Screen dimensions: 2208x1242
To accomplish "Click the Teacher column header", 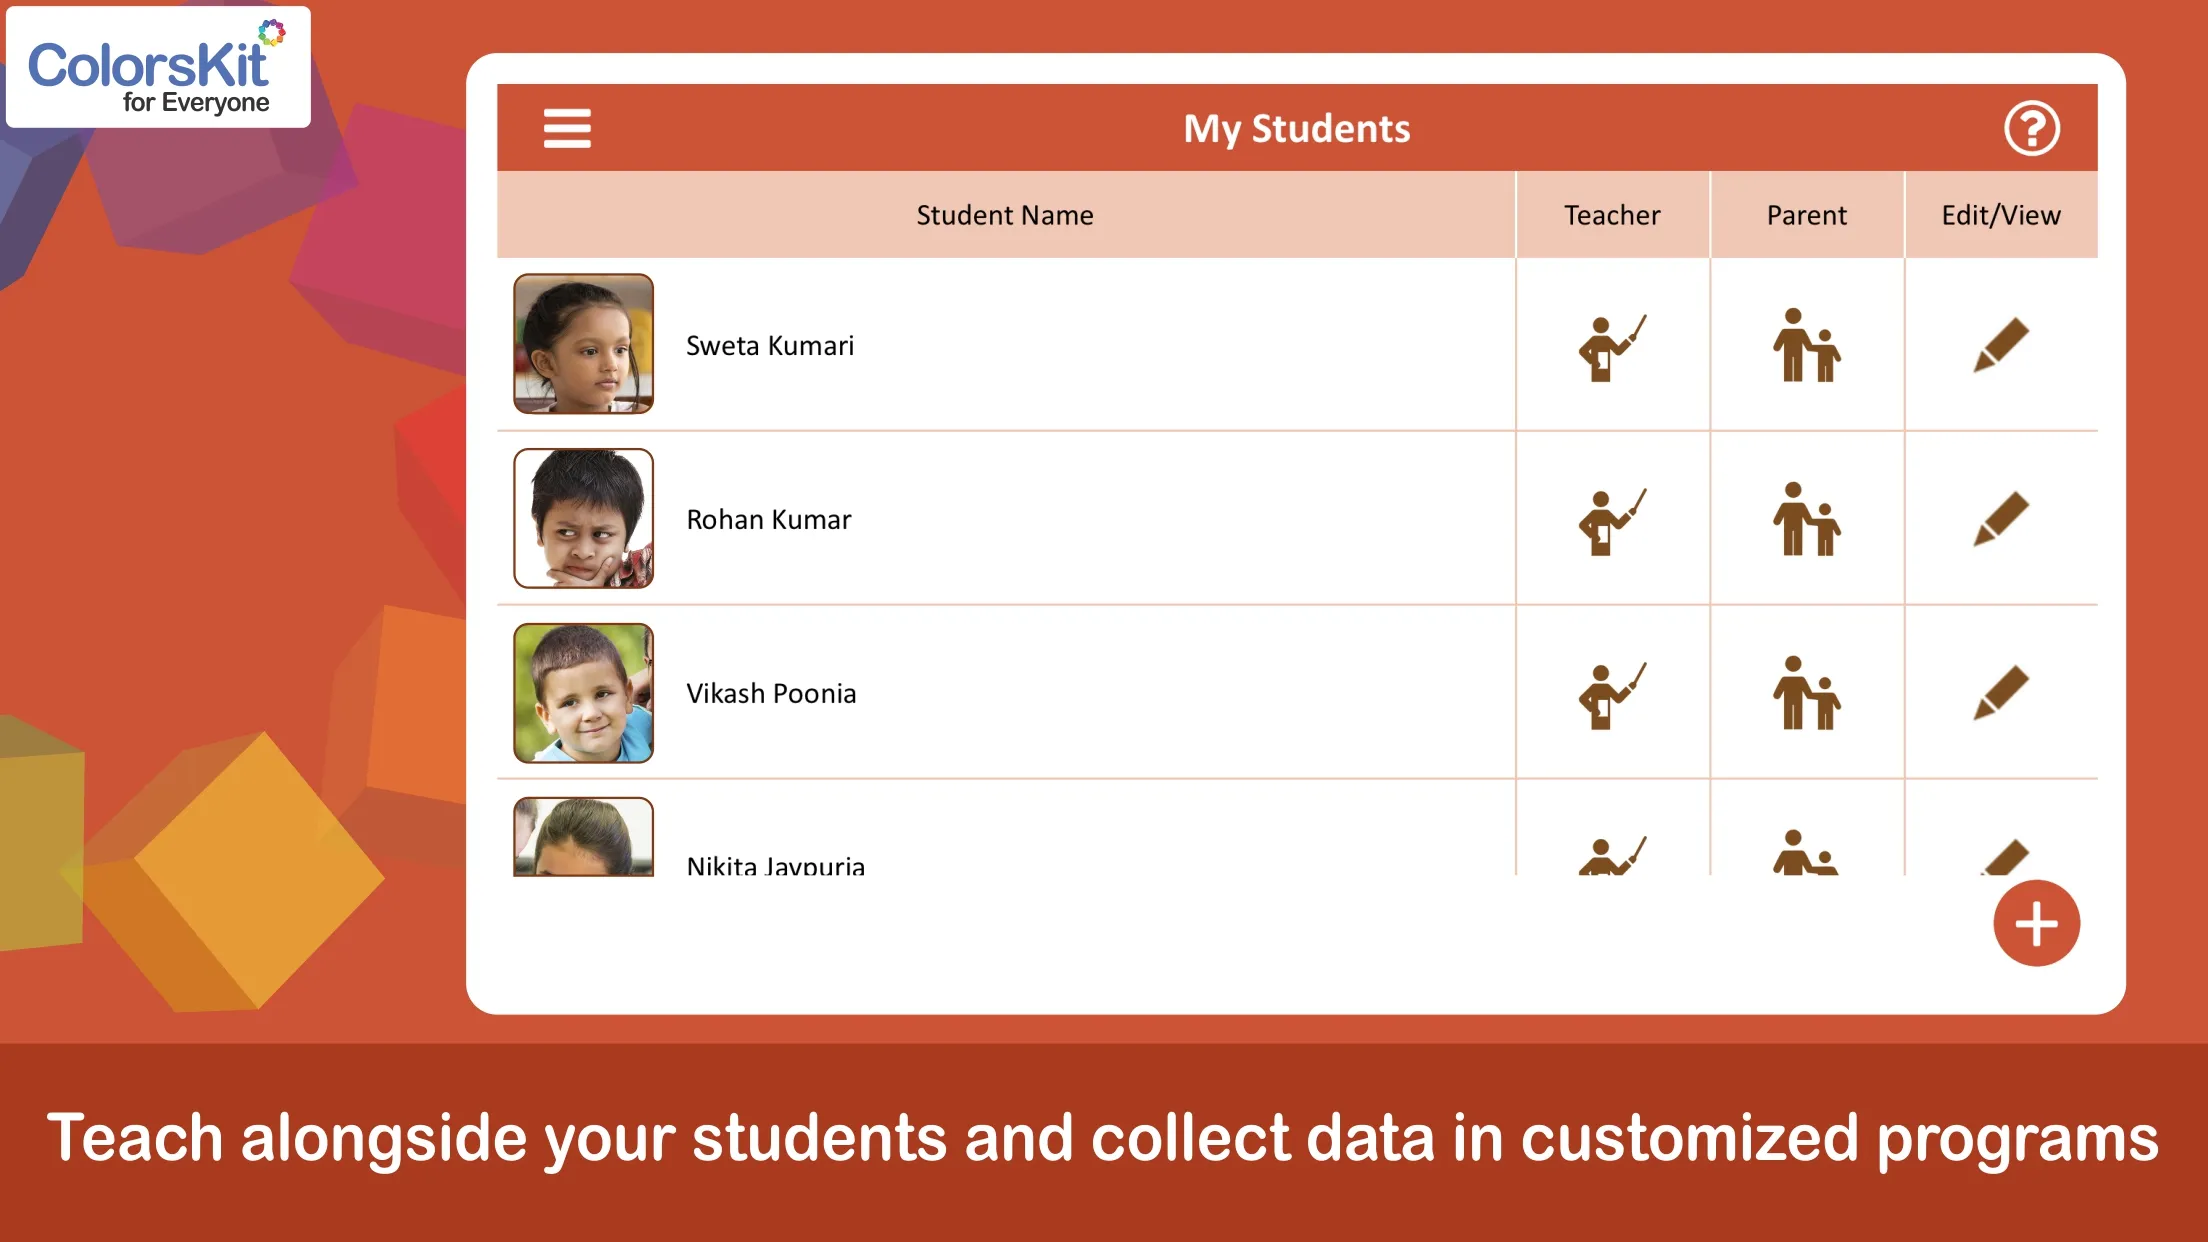I will coord(1611,215).
